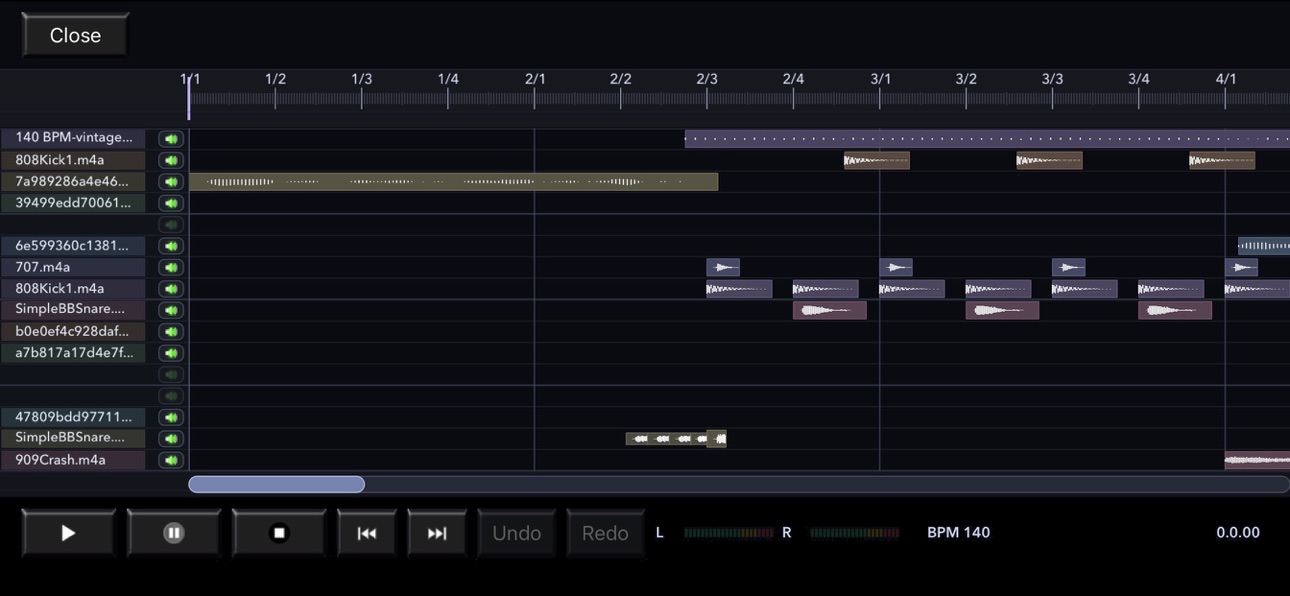
Task: Click the 3/2 beat marker on the ruler
Action: (x=966, y=79)
